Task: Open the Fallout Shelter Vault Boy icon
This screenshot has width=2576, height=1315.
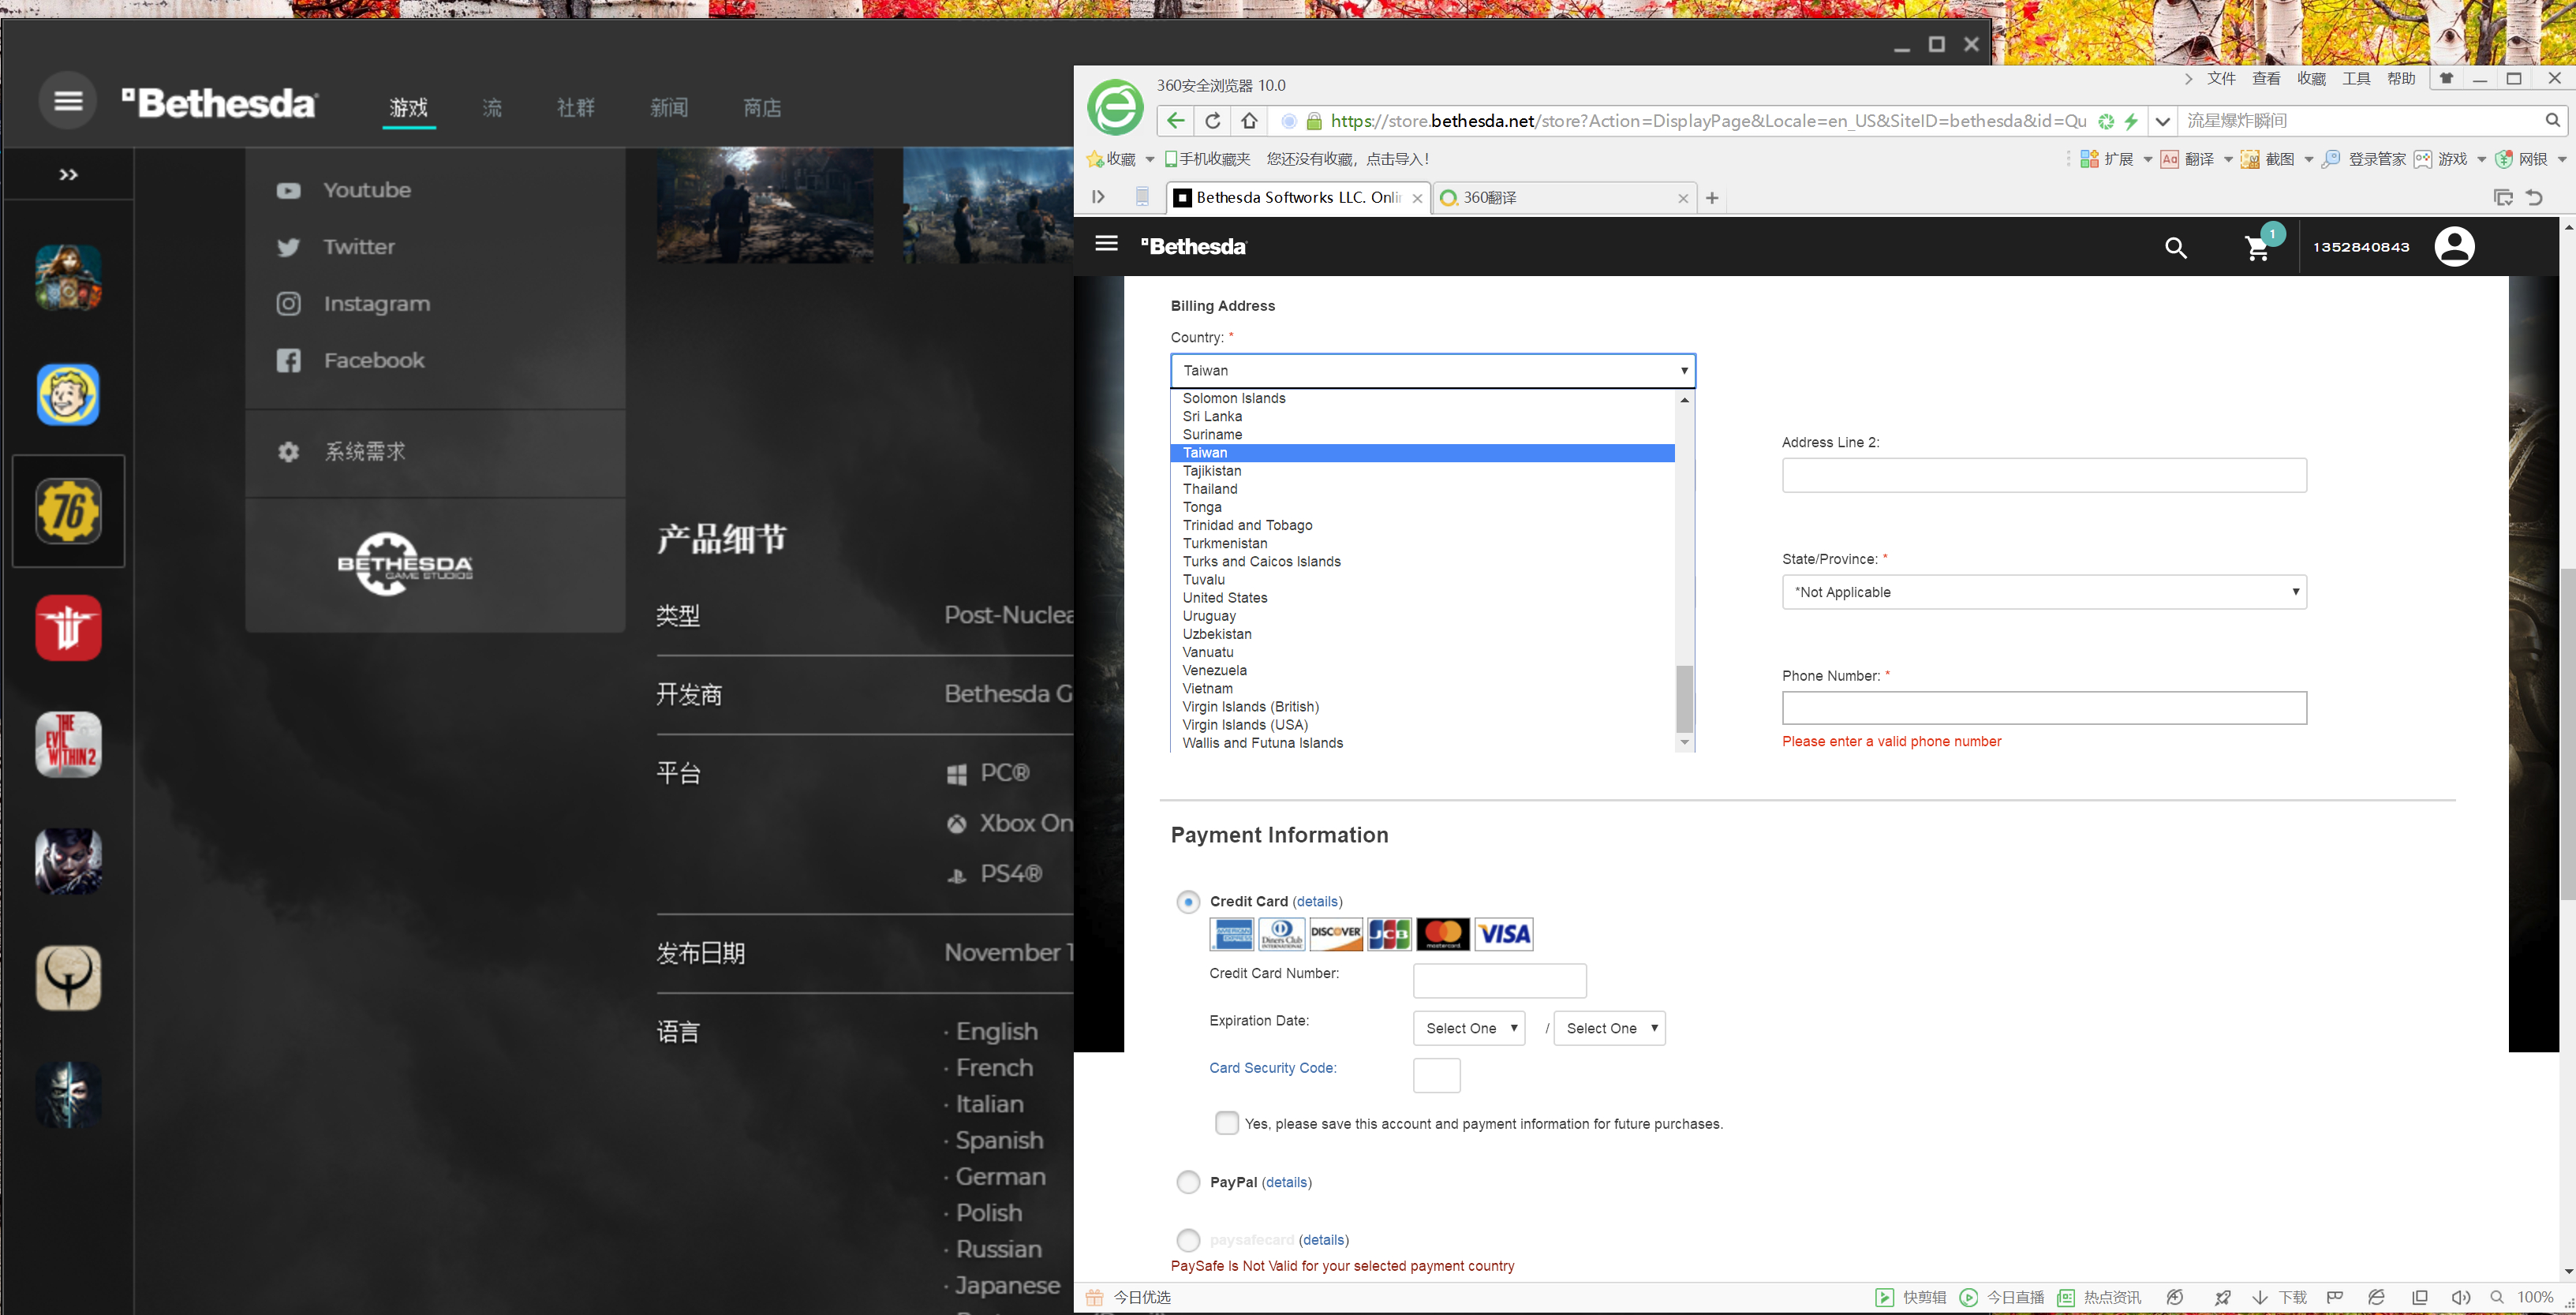Action: (68, 394)
